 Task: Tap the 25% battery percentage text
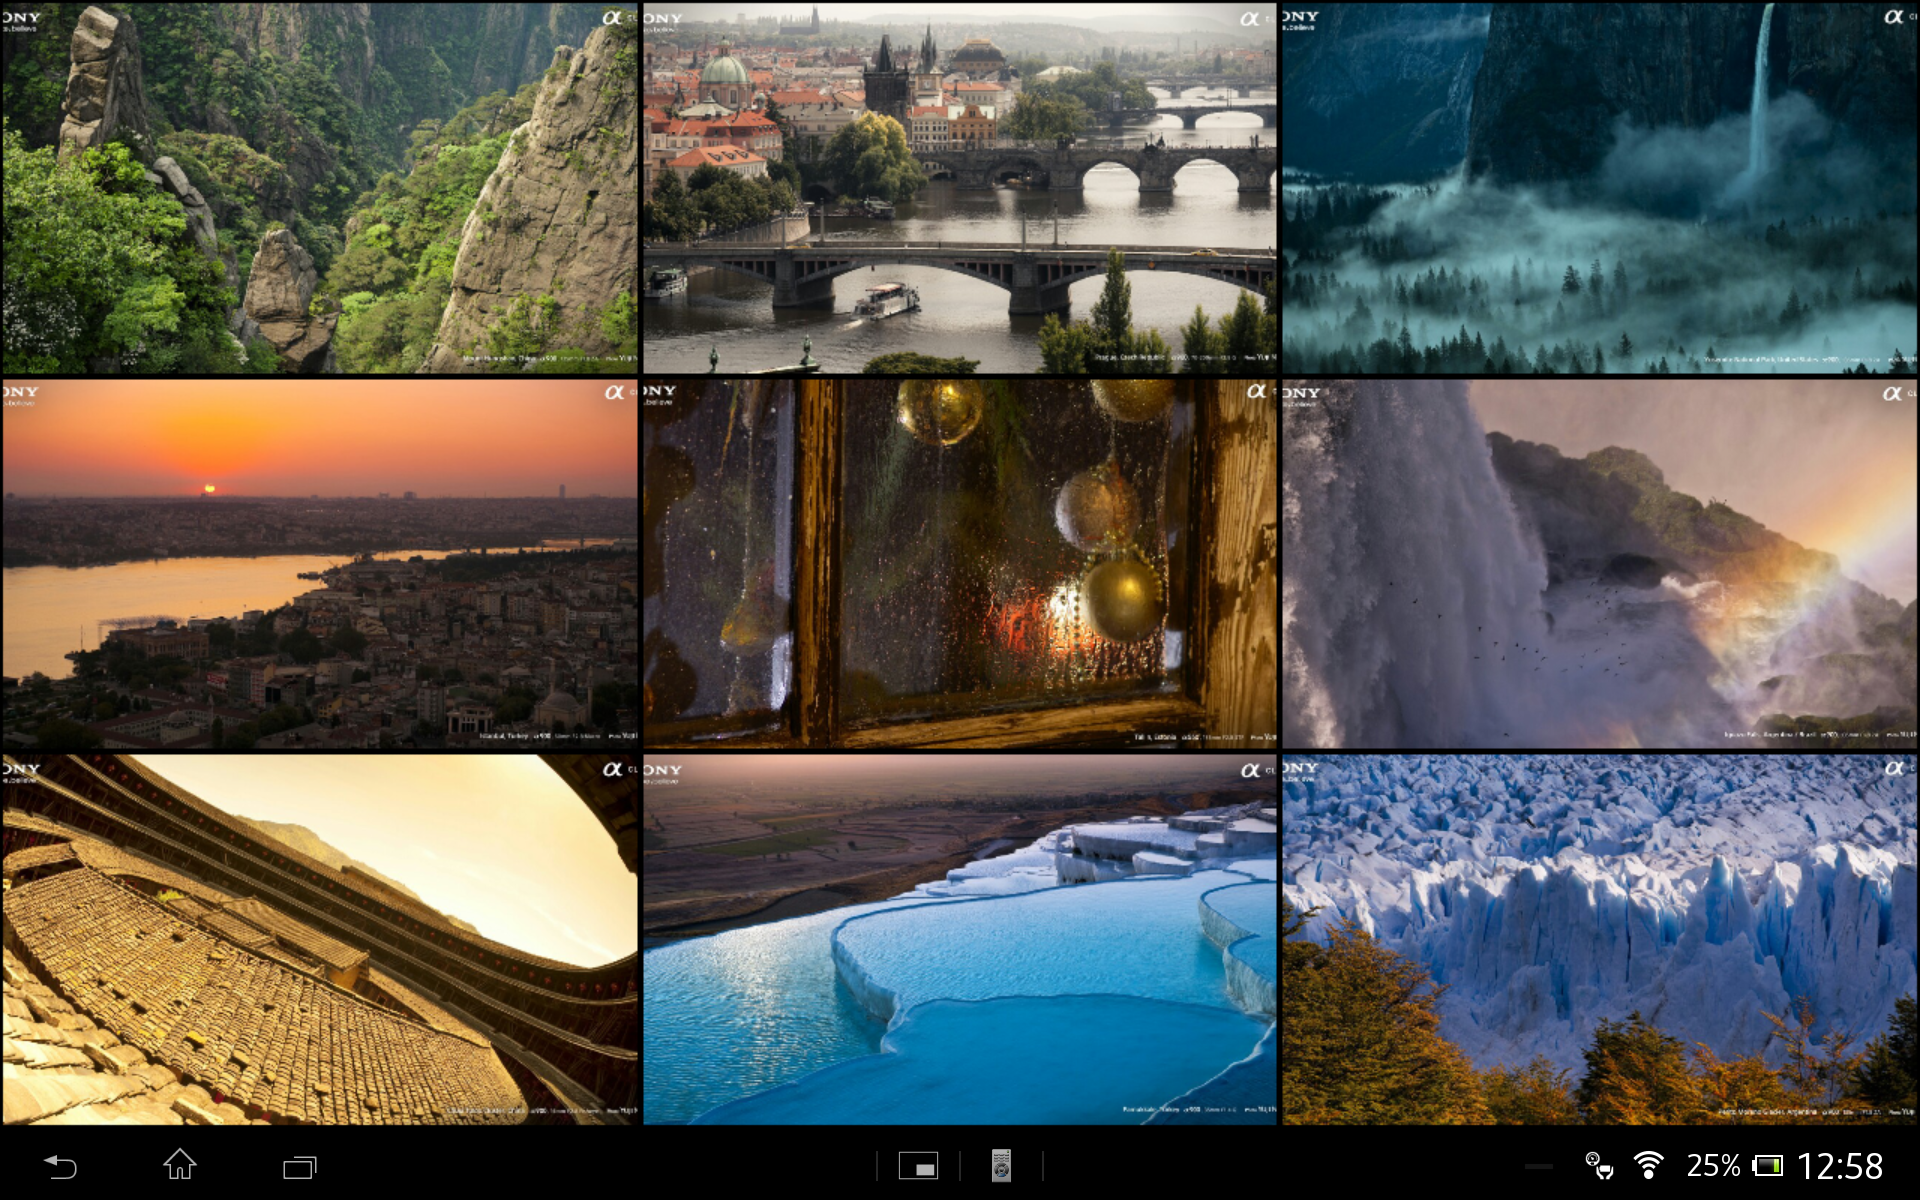point(1713,1166)
